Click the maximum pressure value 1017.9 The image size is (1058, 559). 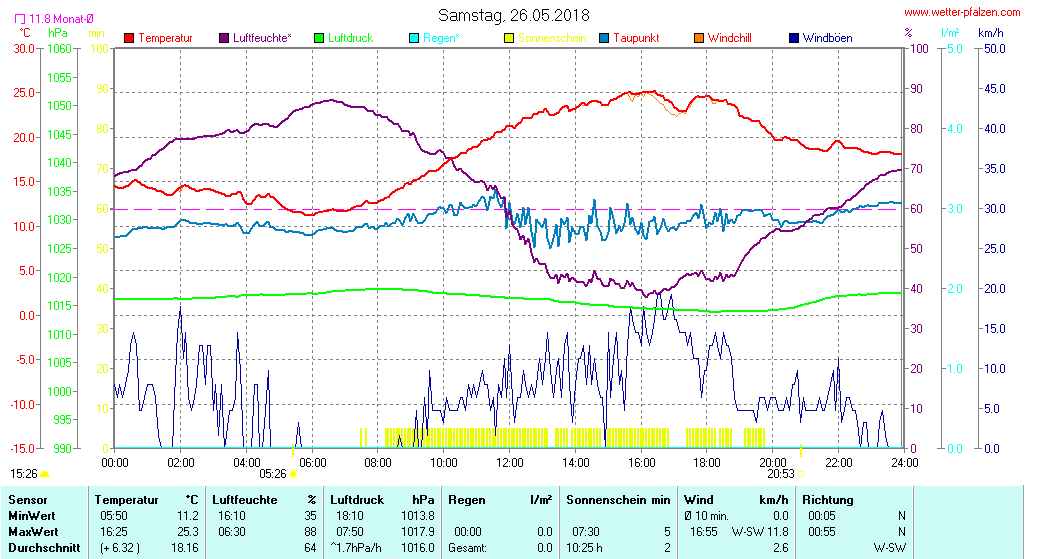coord(418,532)
